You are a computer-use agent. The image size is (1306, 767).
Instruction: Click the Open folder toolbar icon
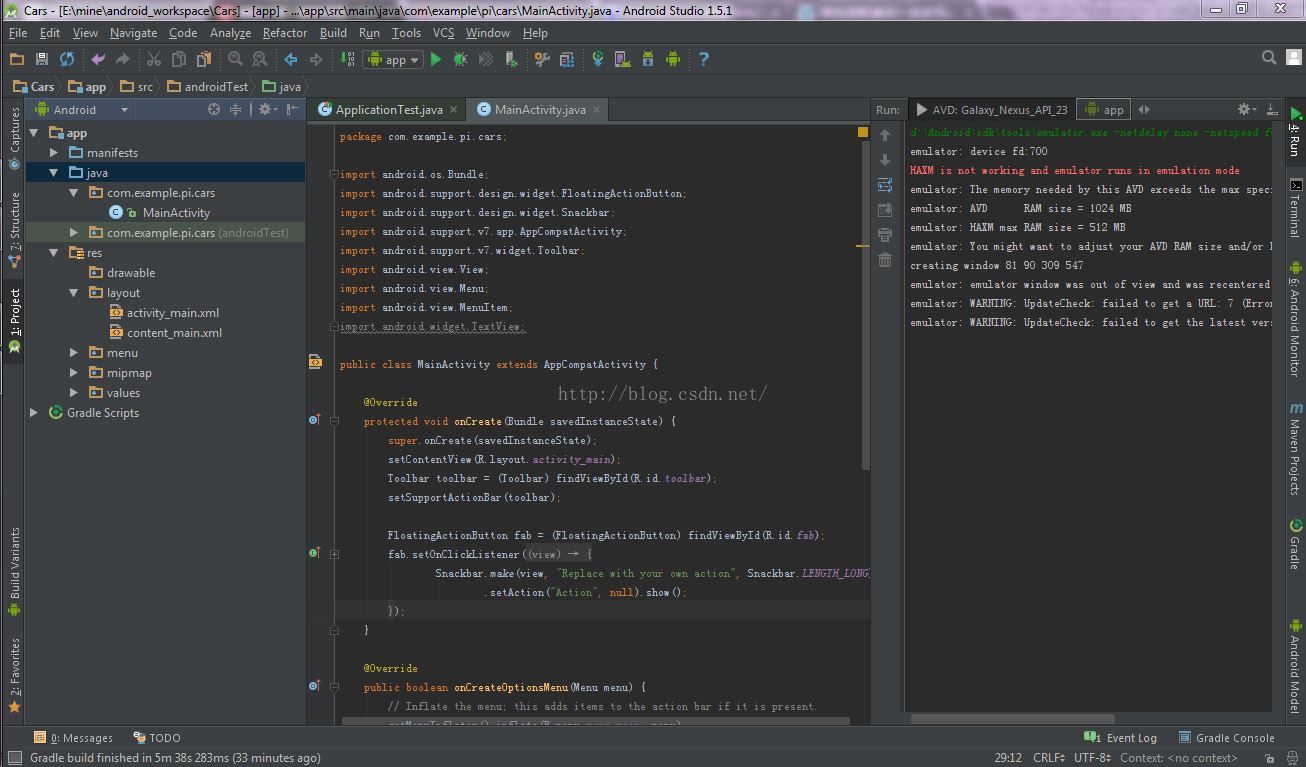[17, 60]
